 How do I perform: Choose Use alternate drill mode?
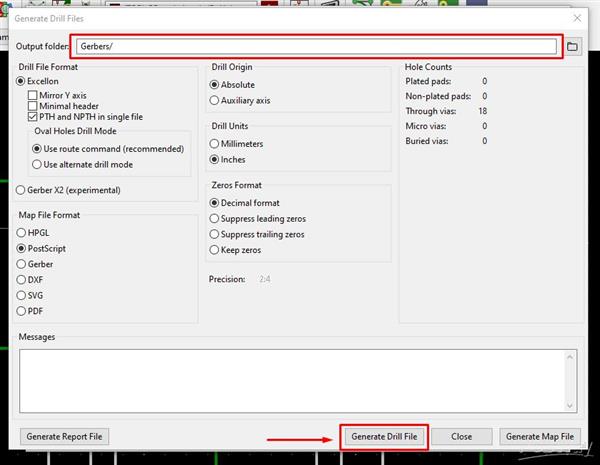(37, 164)
